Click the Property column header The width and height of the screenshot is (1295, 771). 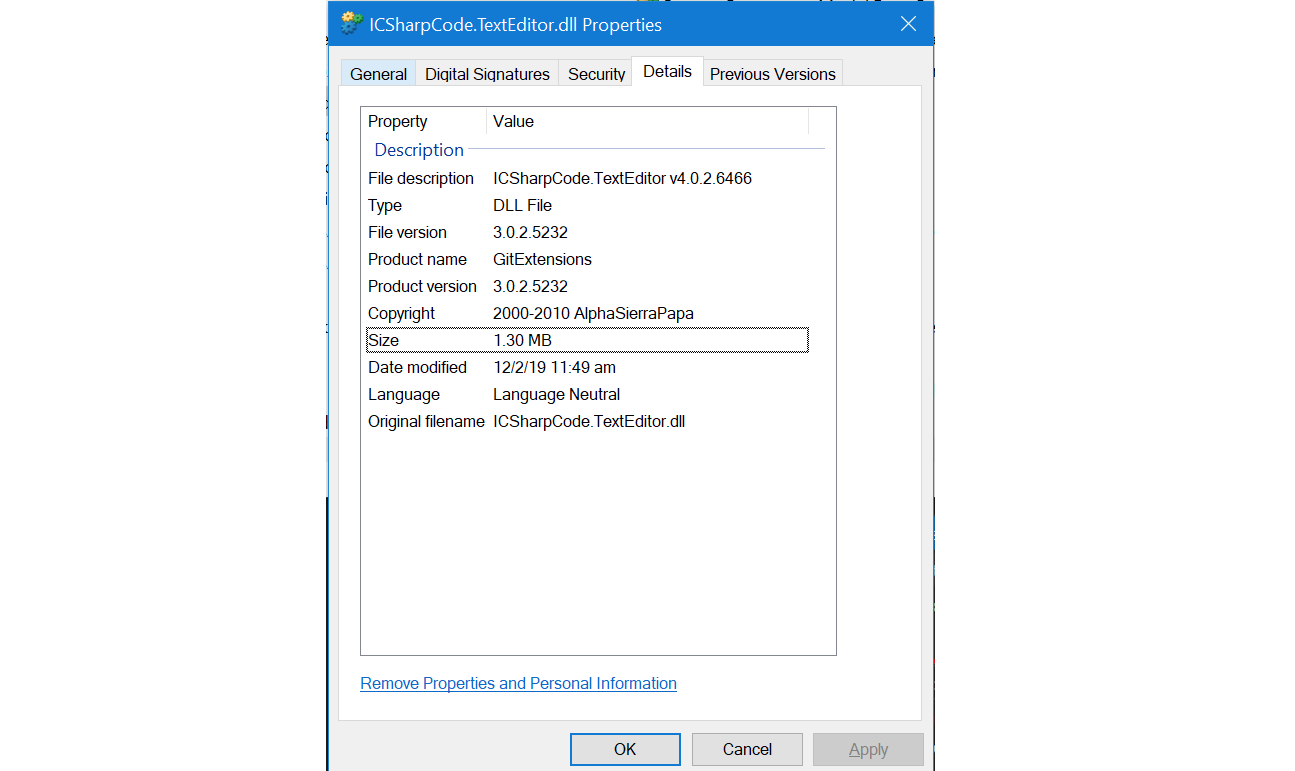click(x=397, y=121)
